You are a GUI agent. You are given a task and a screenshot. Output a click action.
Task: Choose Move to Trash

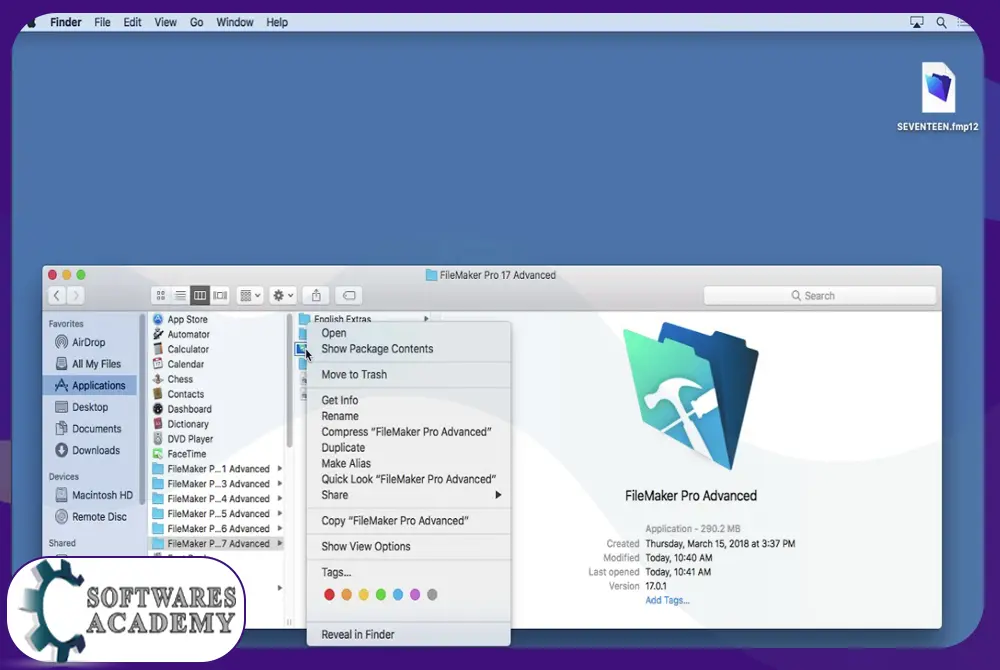point(409,374)
